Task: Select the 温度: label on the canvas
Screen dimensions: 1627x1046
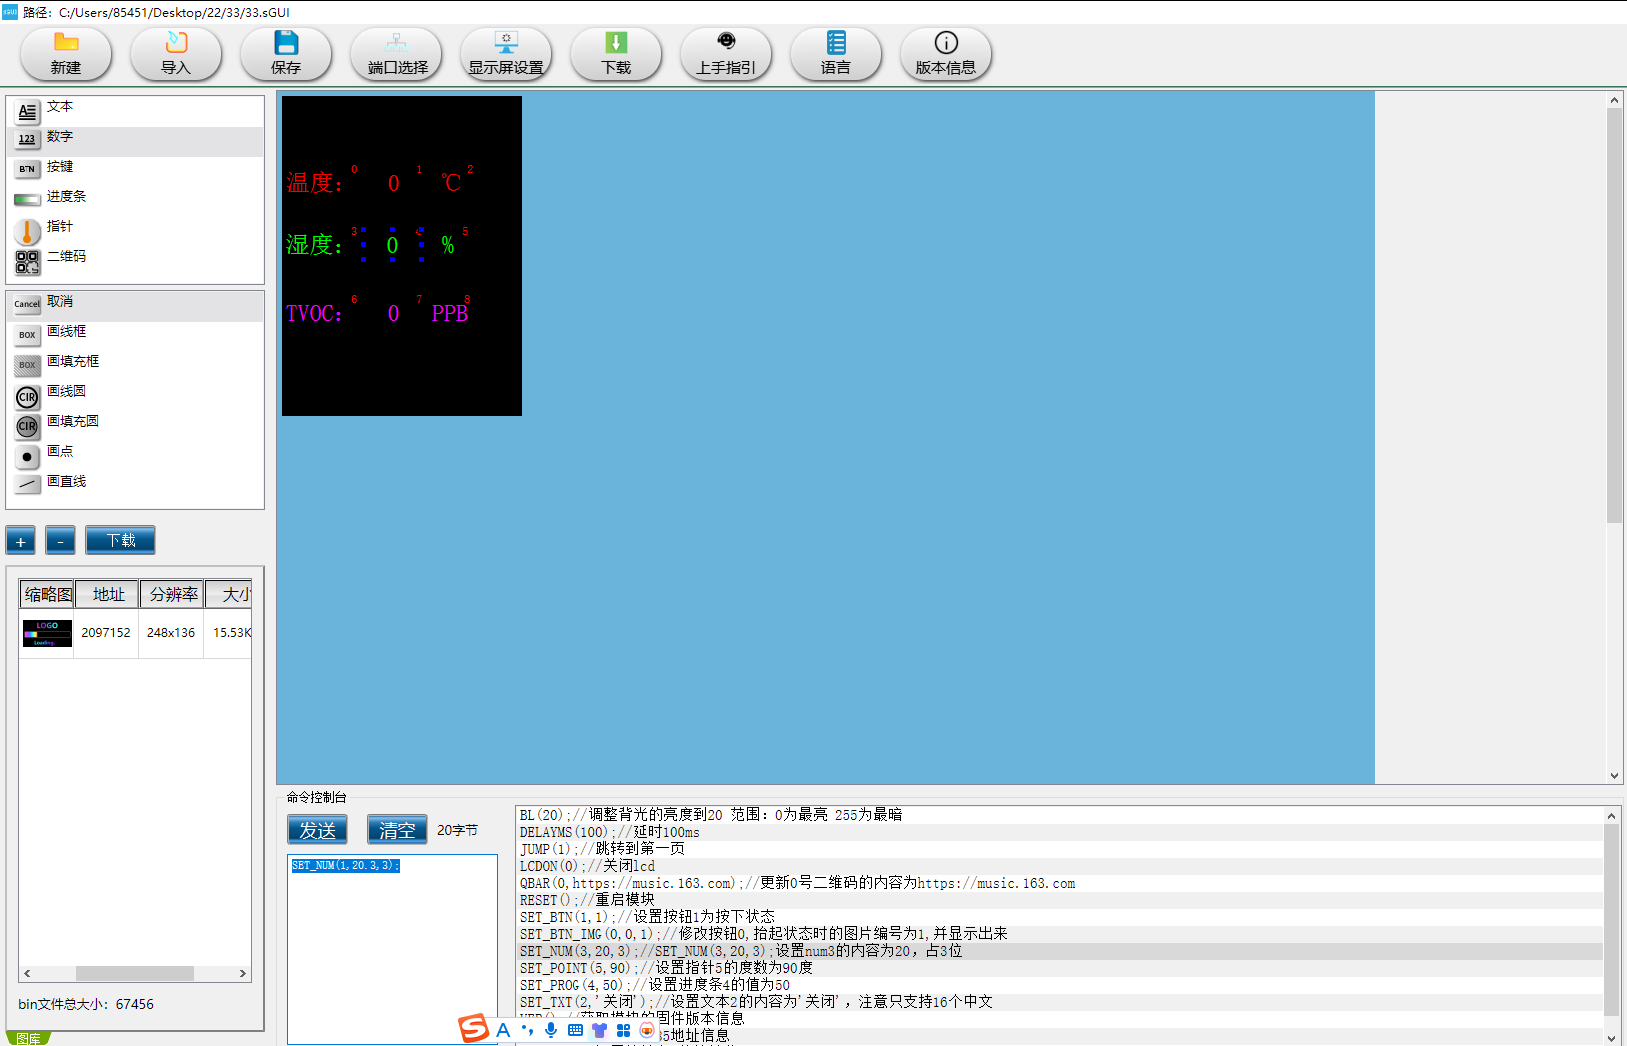Action: point(315,183)
